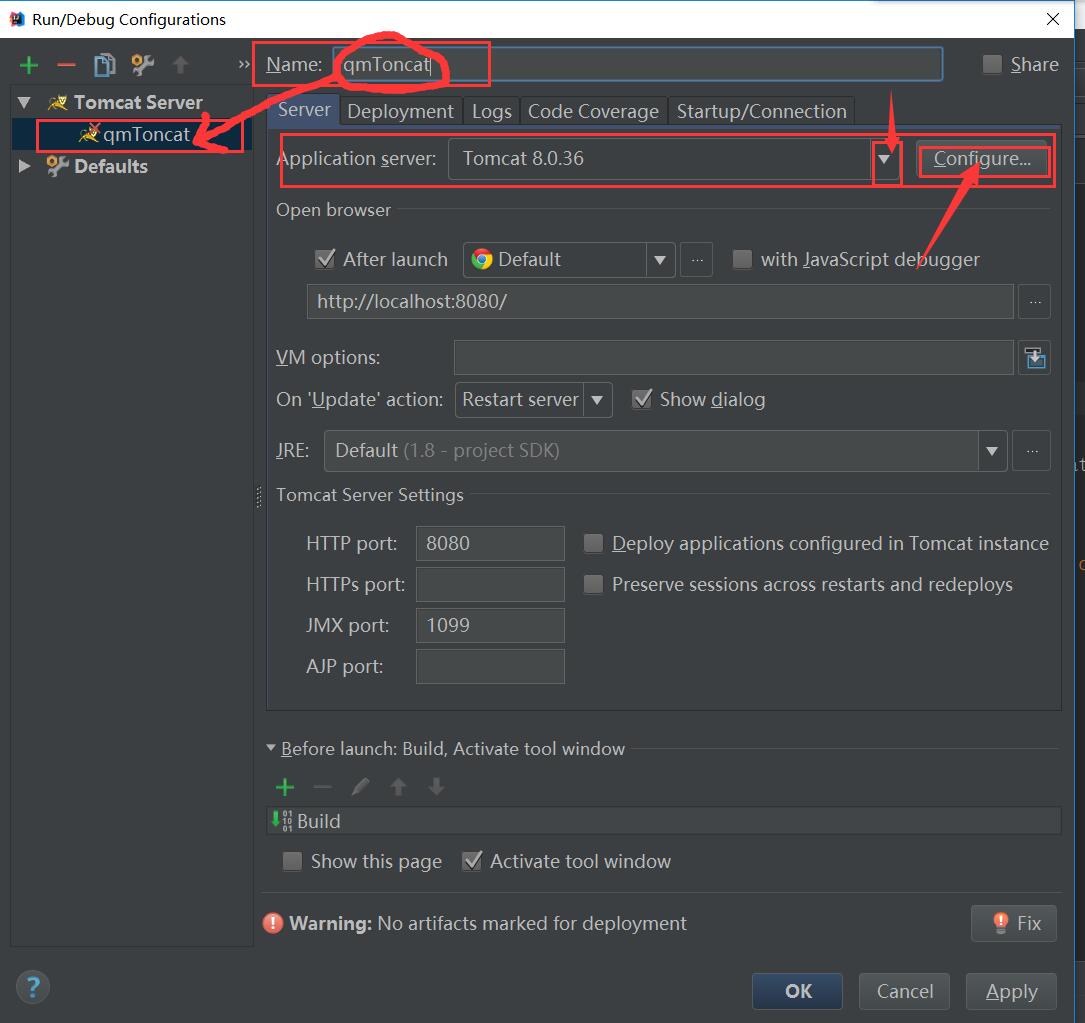1085x1023 pixels.
Task: Toggle the Share checkbox
Action: 992,64
